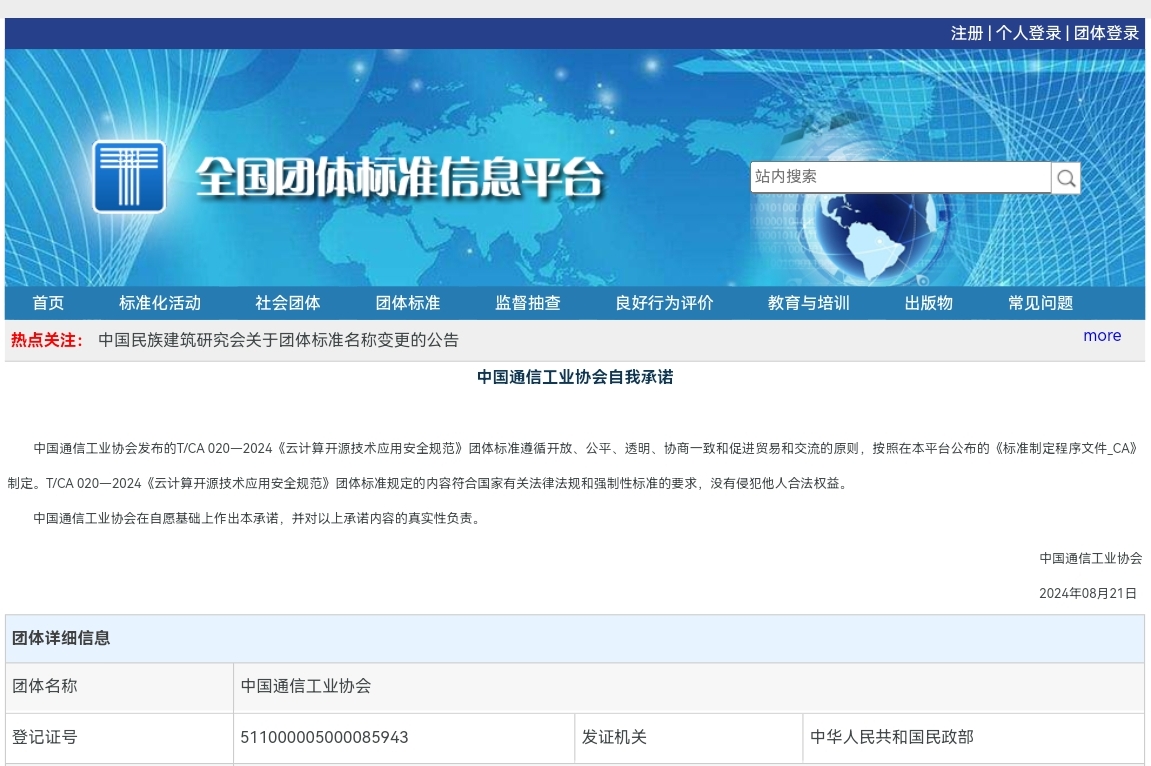Viewport: 1151px width, 766px height.
Task: Click the blue platform logo icon
Action: pos(129,177)
